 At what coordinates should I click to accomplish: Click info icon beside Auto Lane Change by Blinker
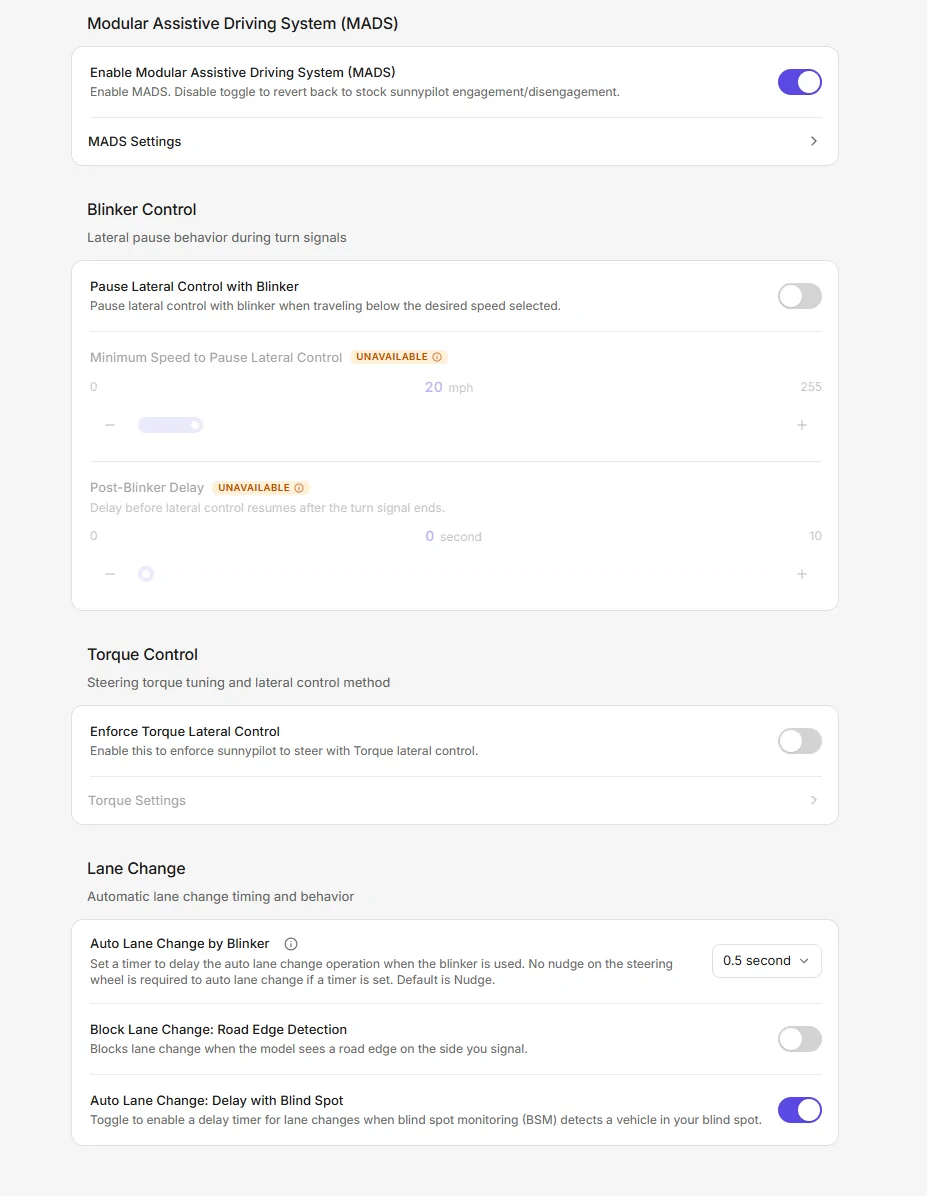pyautogui.click(x=291, y=944)
